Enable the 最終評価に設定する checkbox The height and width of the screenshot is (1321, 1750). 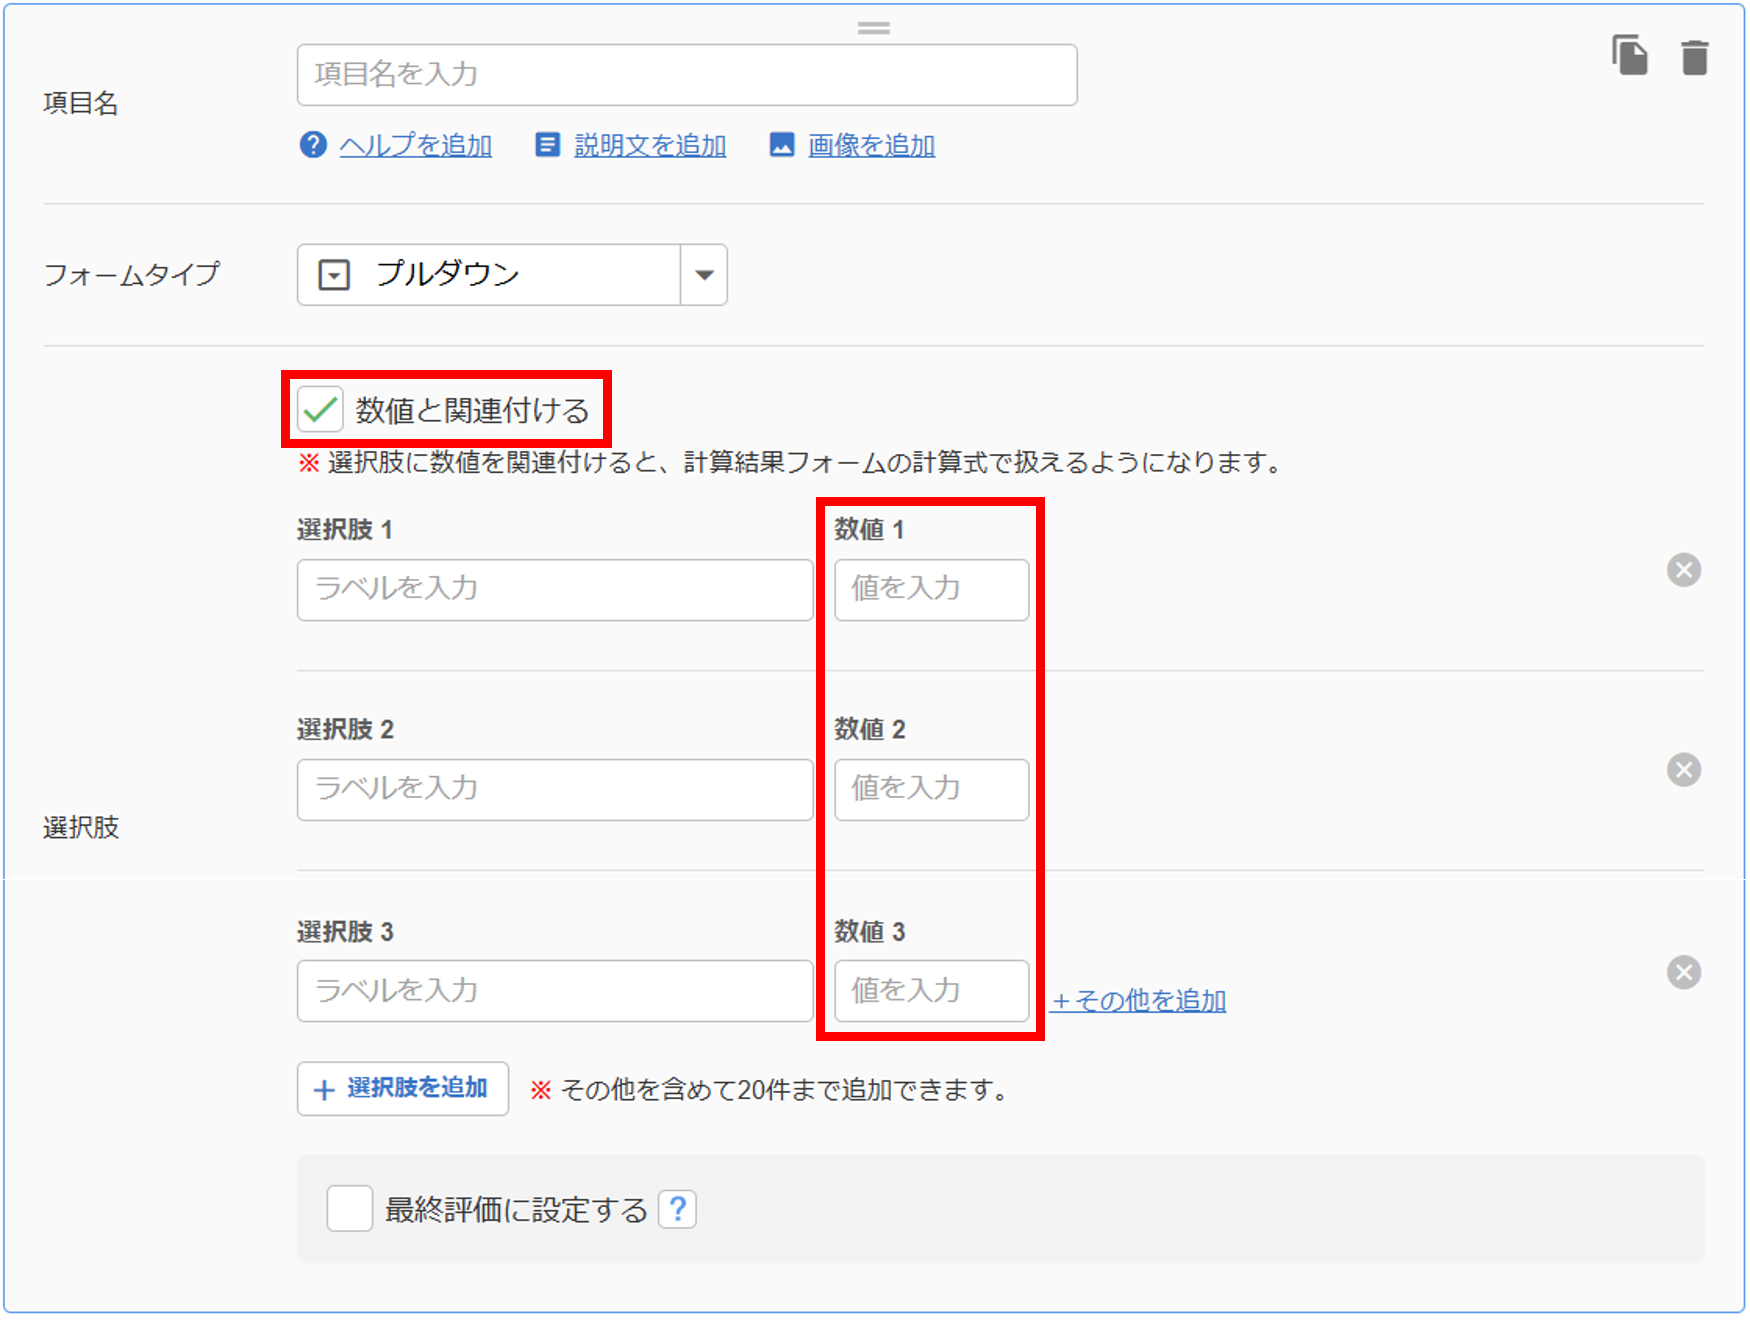(350, 1209)
